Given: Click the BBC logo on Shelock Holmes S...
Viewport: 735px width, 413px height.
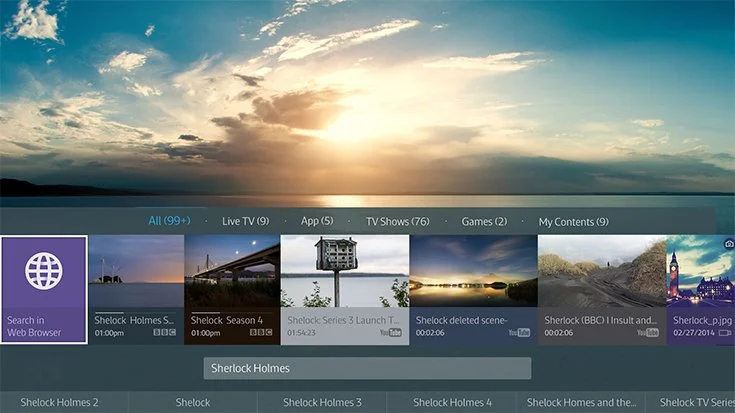Looking at the screenshot, I should point(165,332).
